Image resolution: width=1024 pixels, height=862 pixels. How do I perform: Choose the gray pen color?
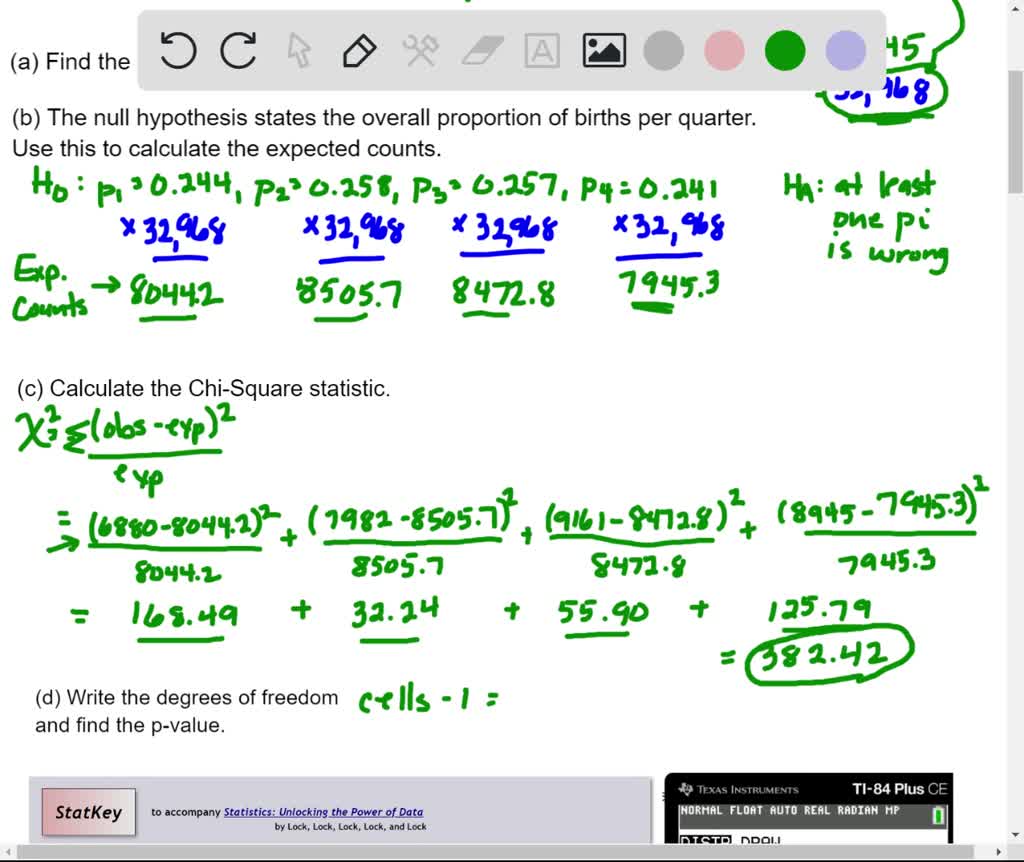(x=664, y=51)
